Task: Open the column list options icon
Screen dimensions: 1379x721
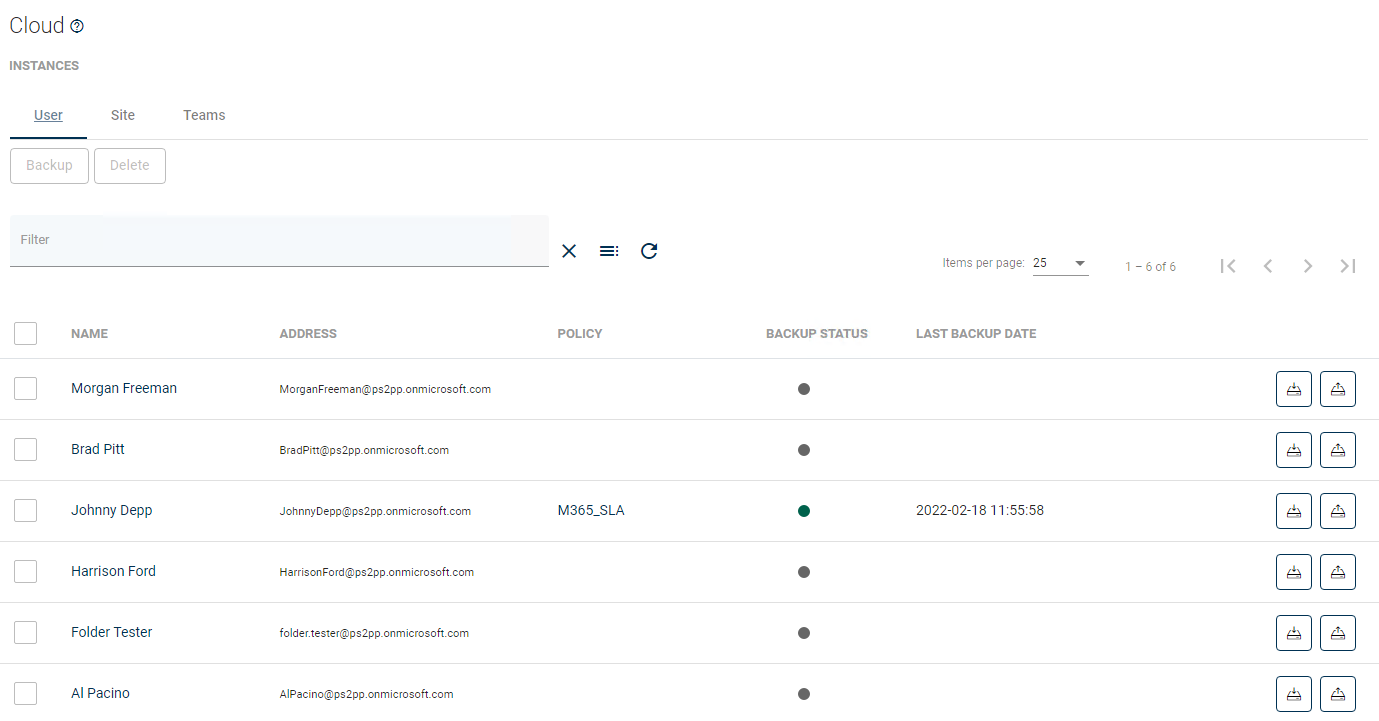Action: tap(608, 251)
